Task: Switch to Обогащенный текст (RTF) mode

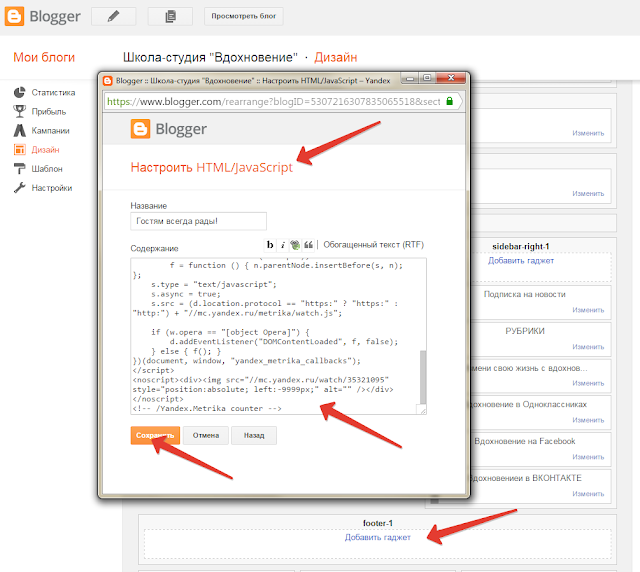Action: [x=373, y=245]
